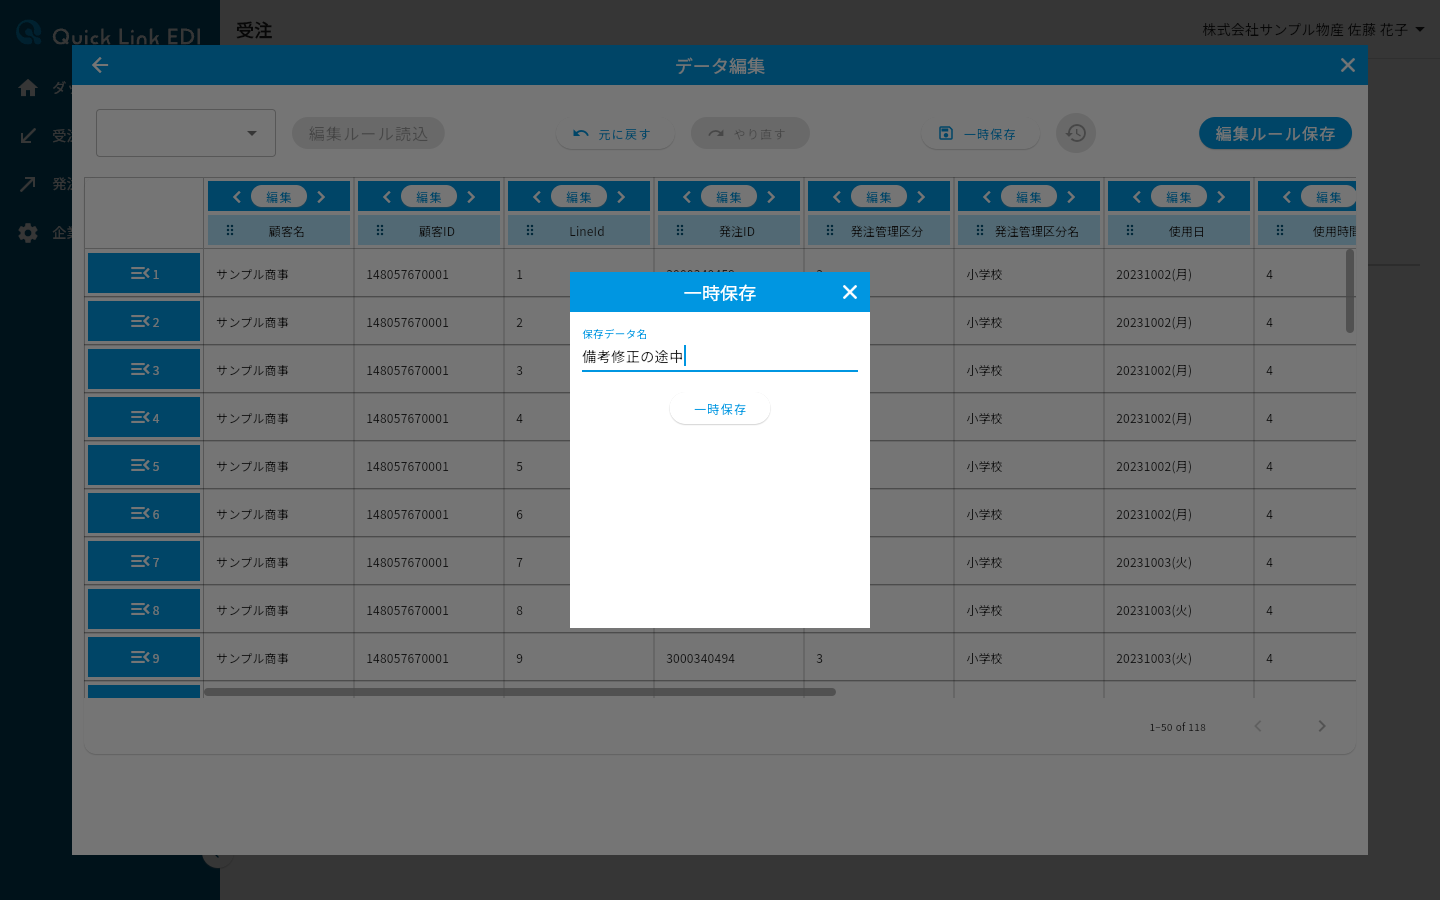Open row 2 menu button

(x=144, y=321)
